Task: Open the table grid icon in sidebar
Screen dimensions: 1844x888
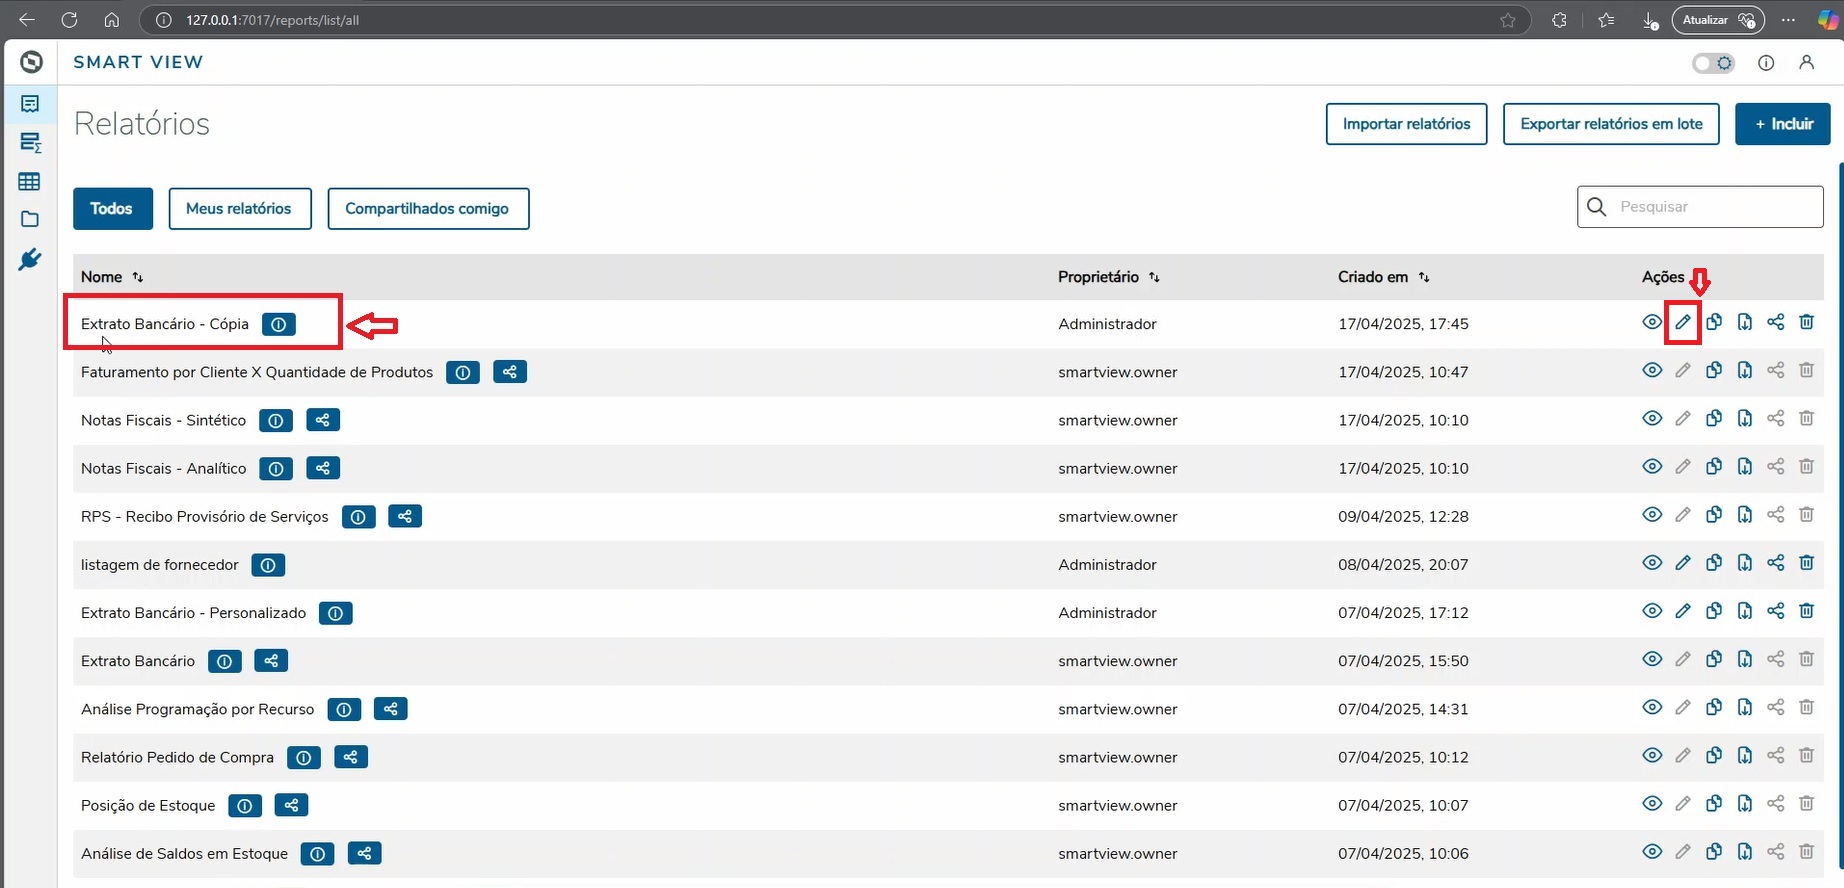Action: pyautogui.click(x=30, y=182)
